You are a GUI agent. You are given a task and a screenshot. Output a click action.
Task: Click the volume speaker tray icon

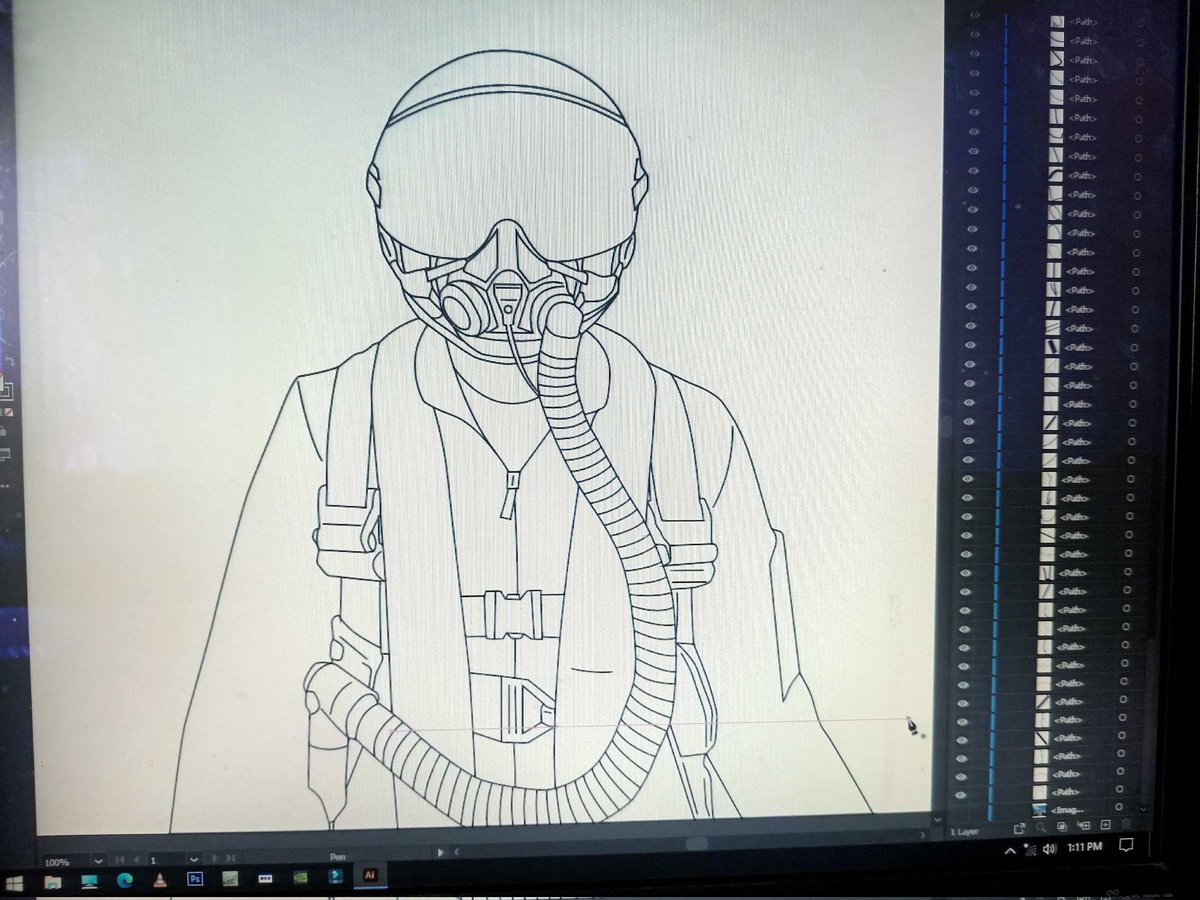pos(1049,849)
